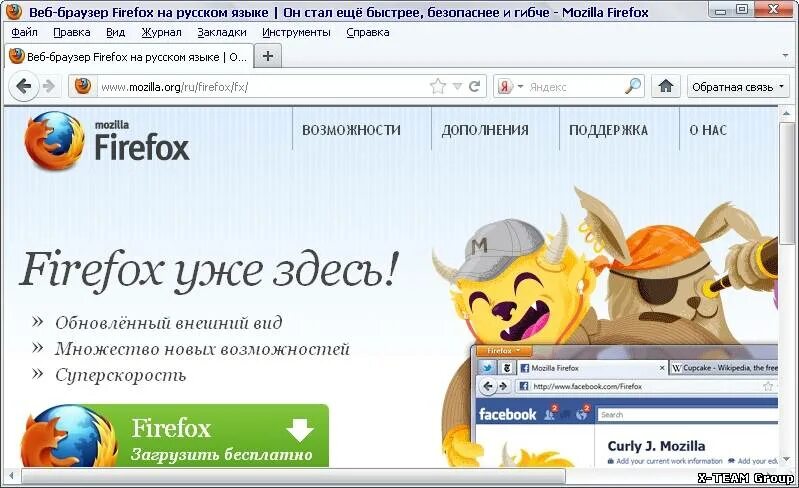Screen dimensions: 799x488
Task: Reload the page with the refresh icon
Action: tap(474, 86)
